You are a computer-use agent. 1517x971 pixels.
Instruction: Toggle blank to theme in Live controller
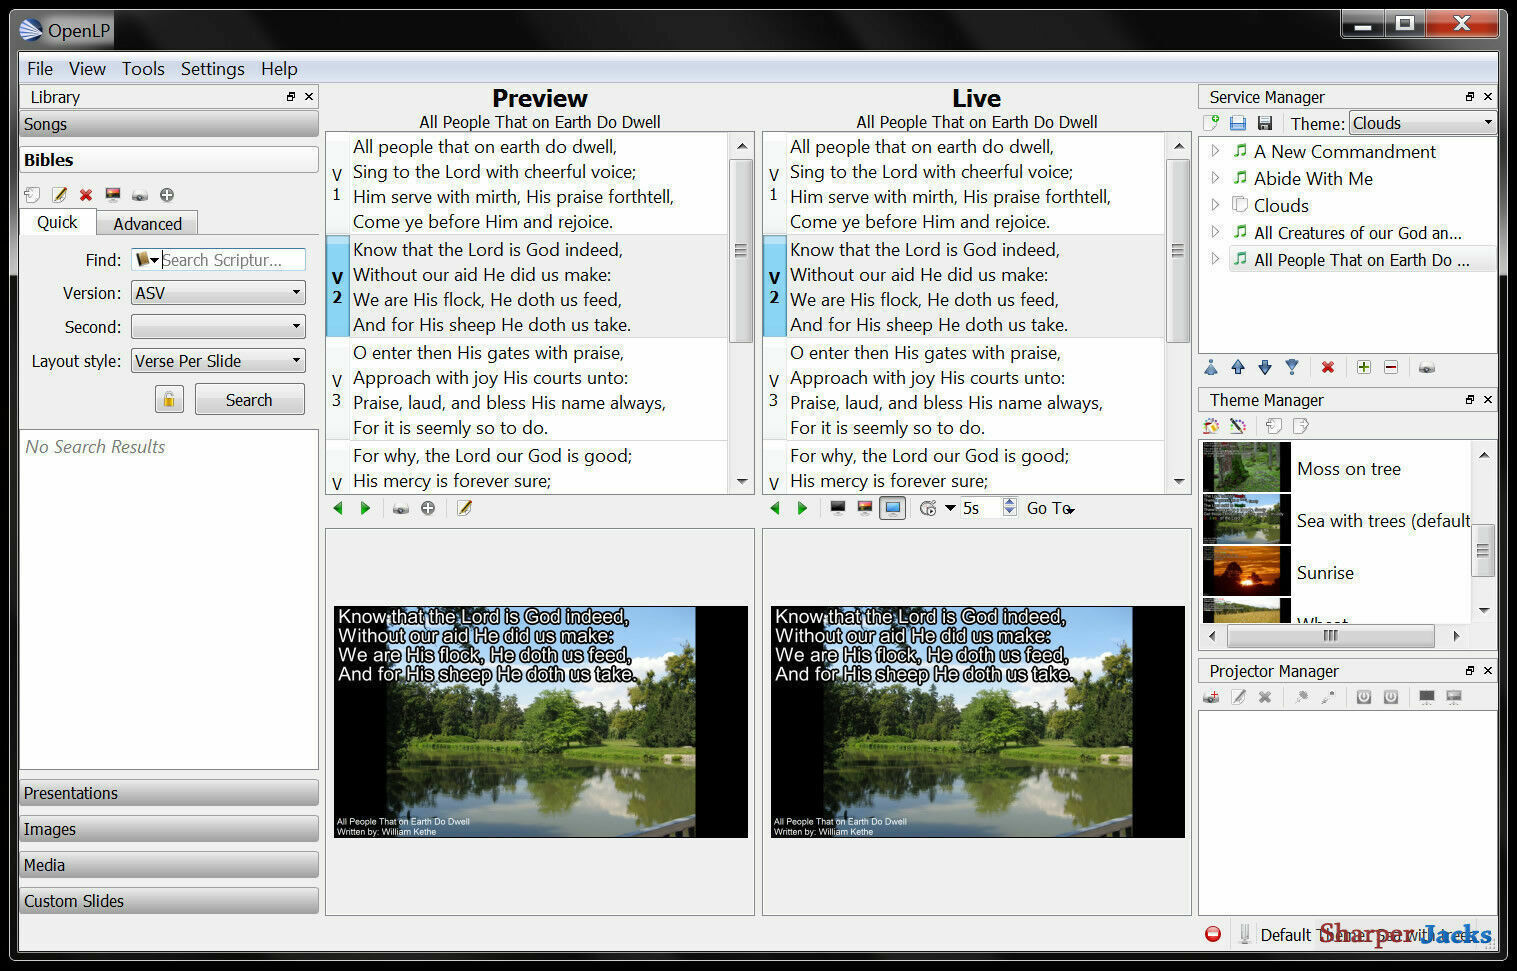tap(865, 508)
